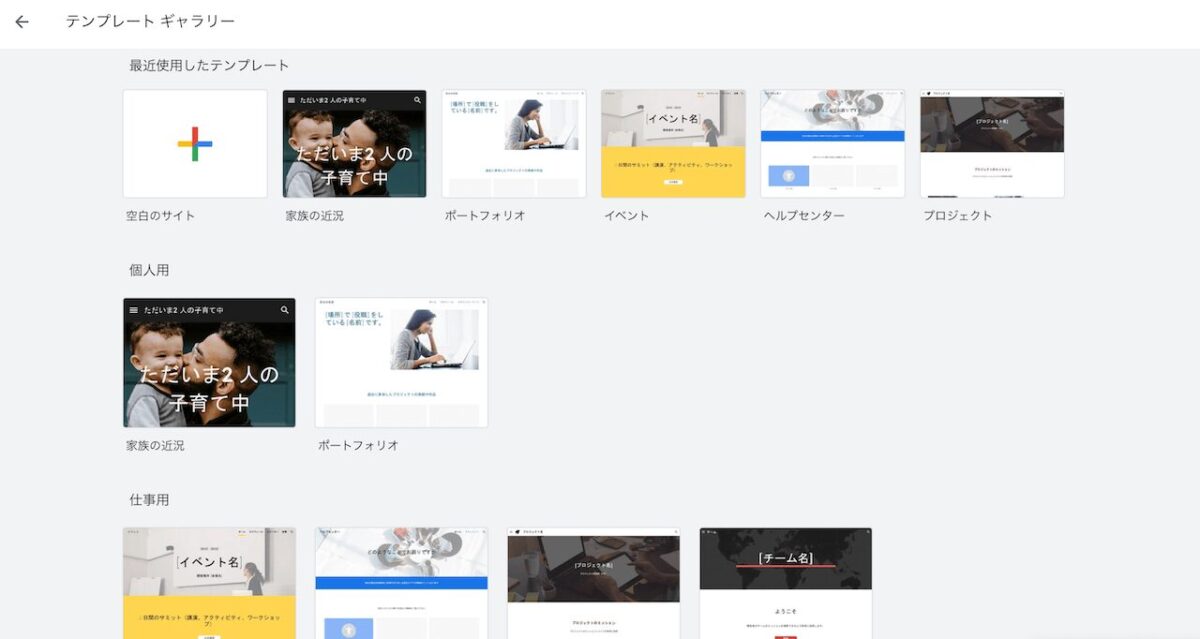The image size is (1200, 639).
Task: Click the 家族の近況 label under 最近使用したテンプレート
Action: click(x=314, y=215)
